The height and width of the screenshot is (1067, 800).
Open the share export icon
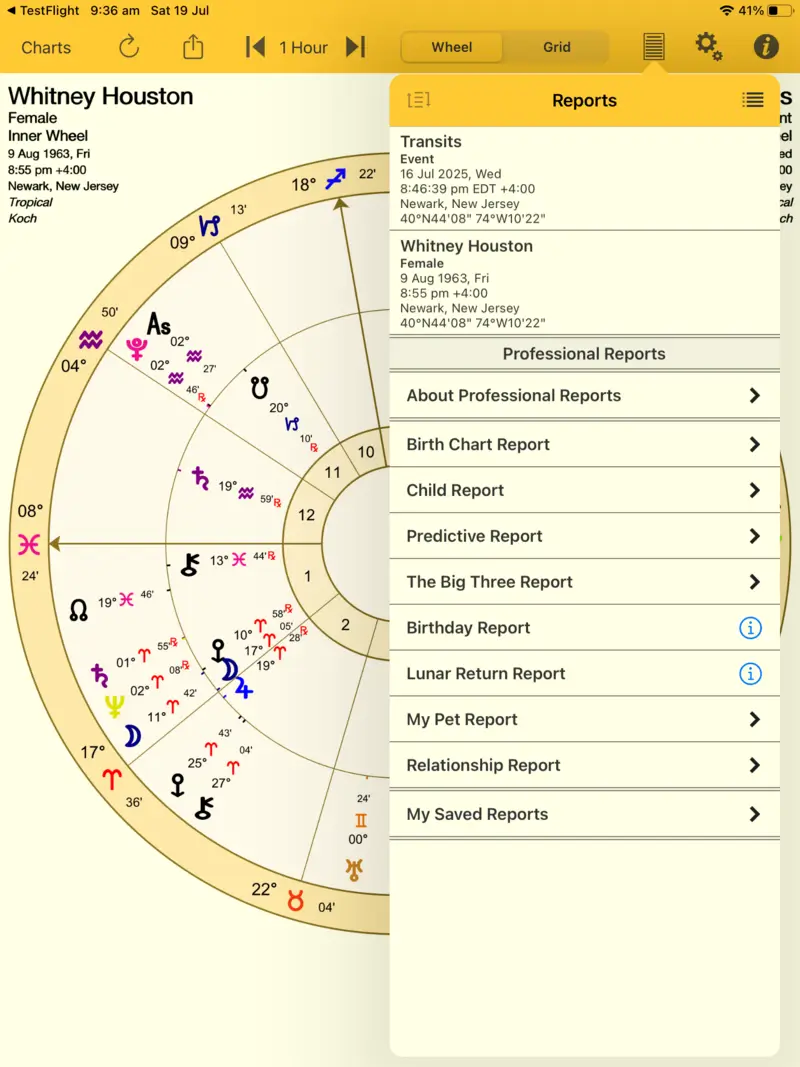(193, 47)
